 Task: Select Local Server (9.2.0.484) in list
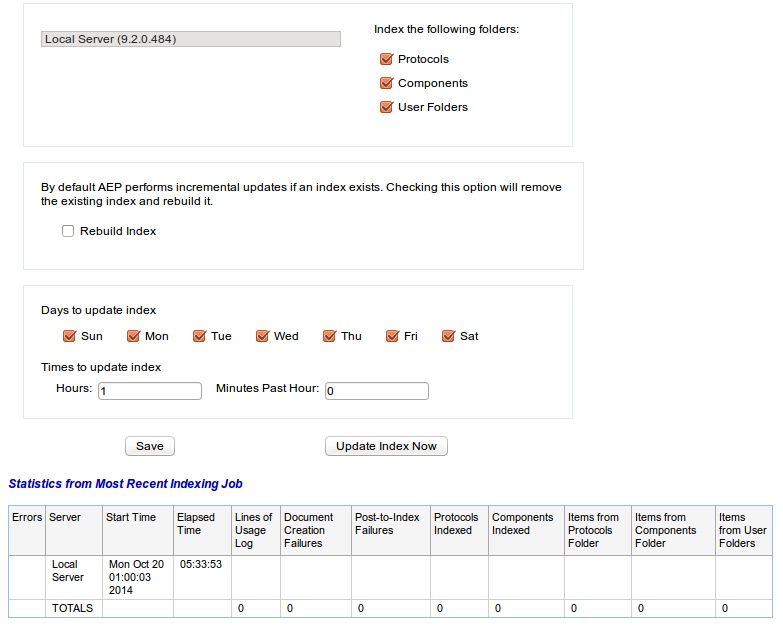point(191,40)
